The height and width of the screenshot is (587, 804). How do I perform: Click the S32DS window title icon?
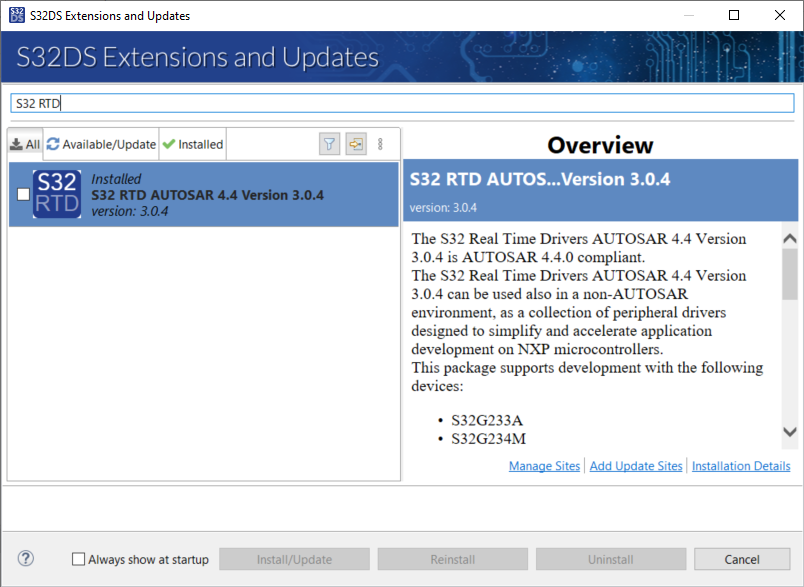click(16, 15)
